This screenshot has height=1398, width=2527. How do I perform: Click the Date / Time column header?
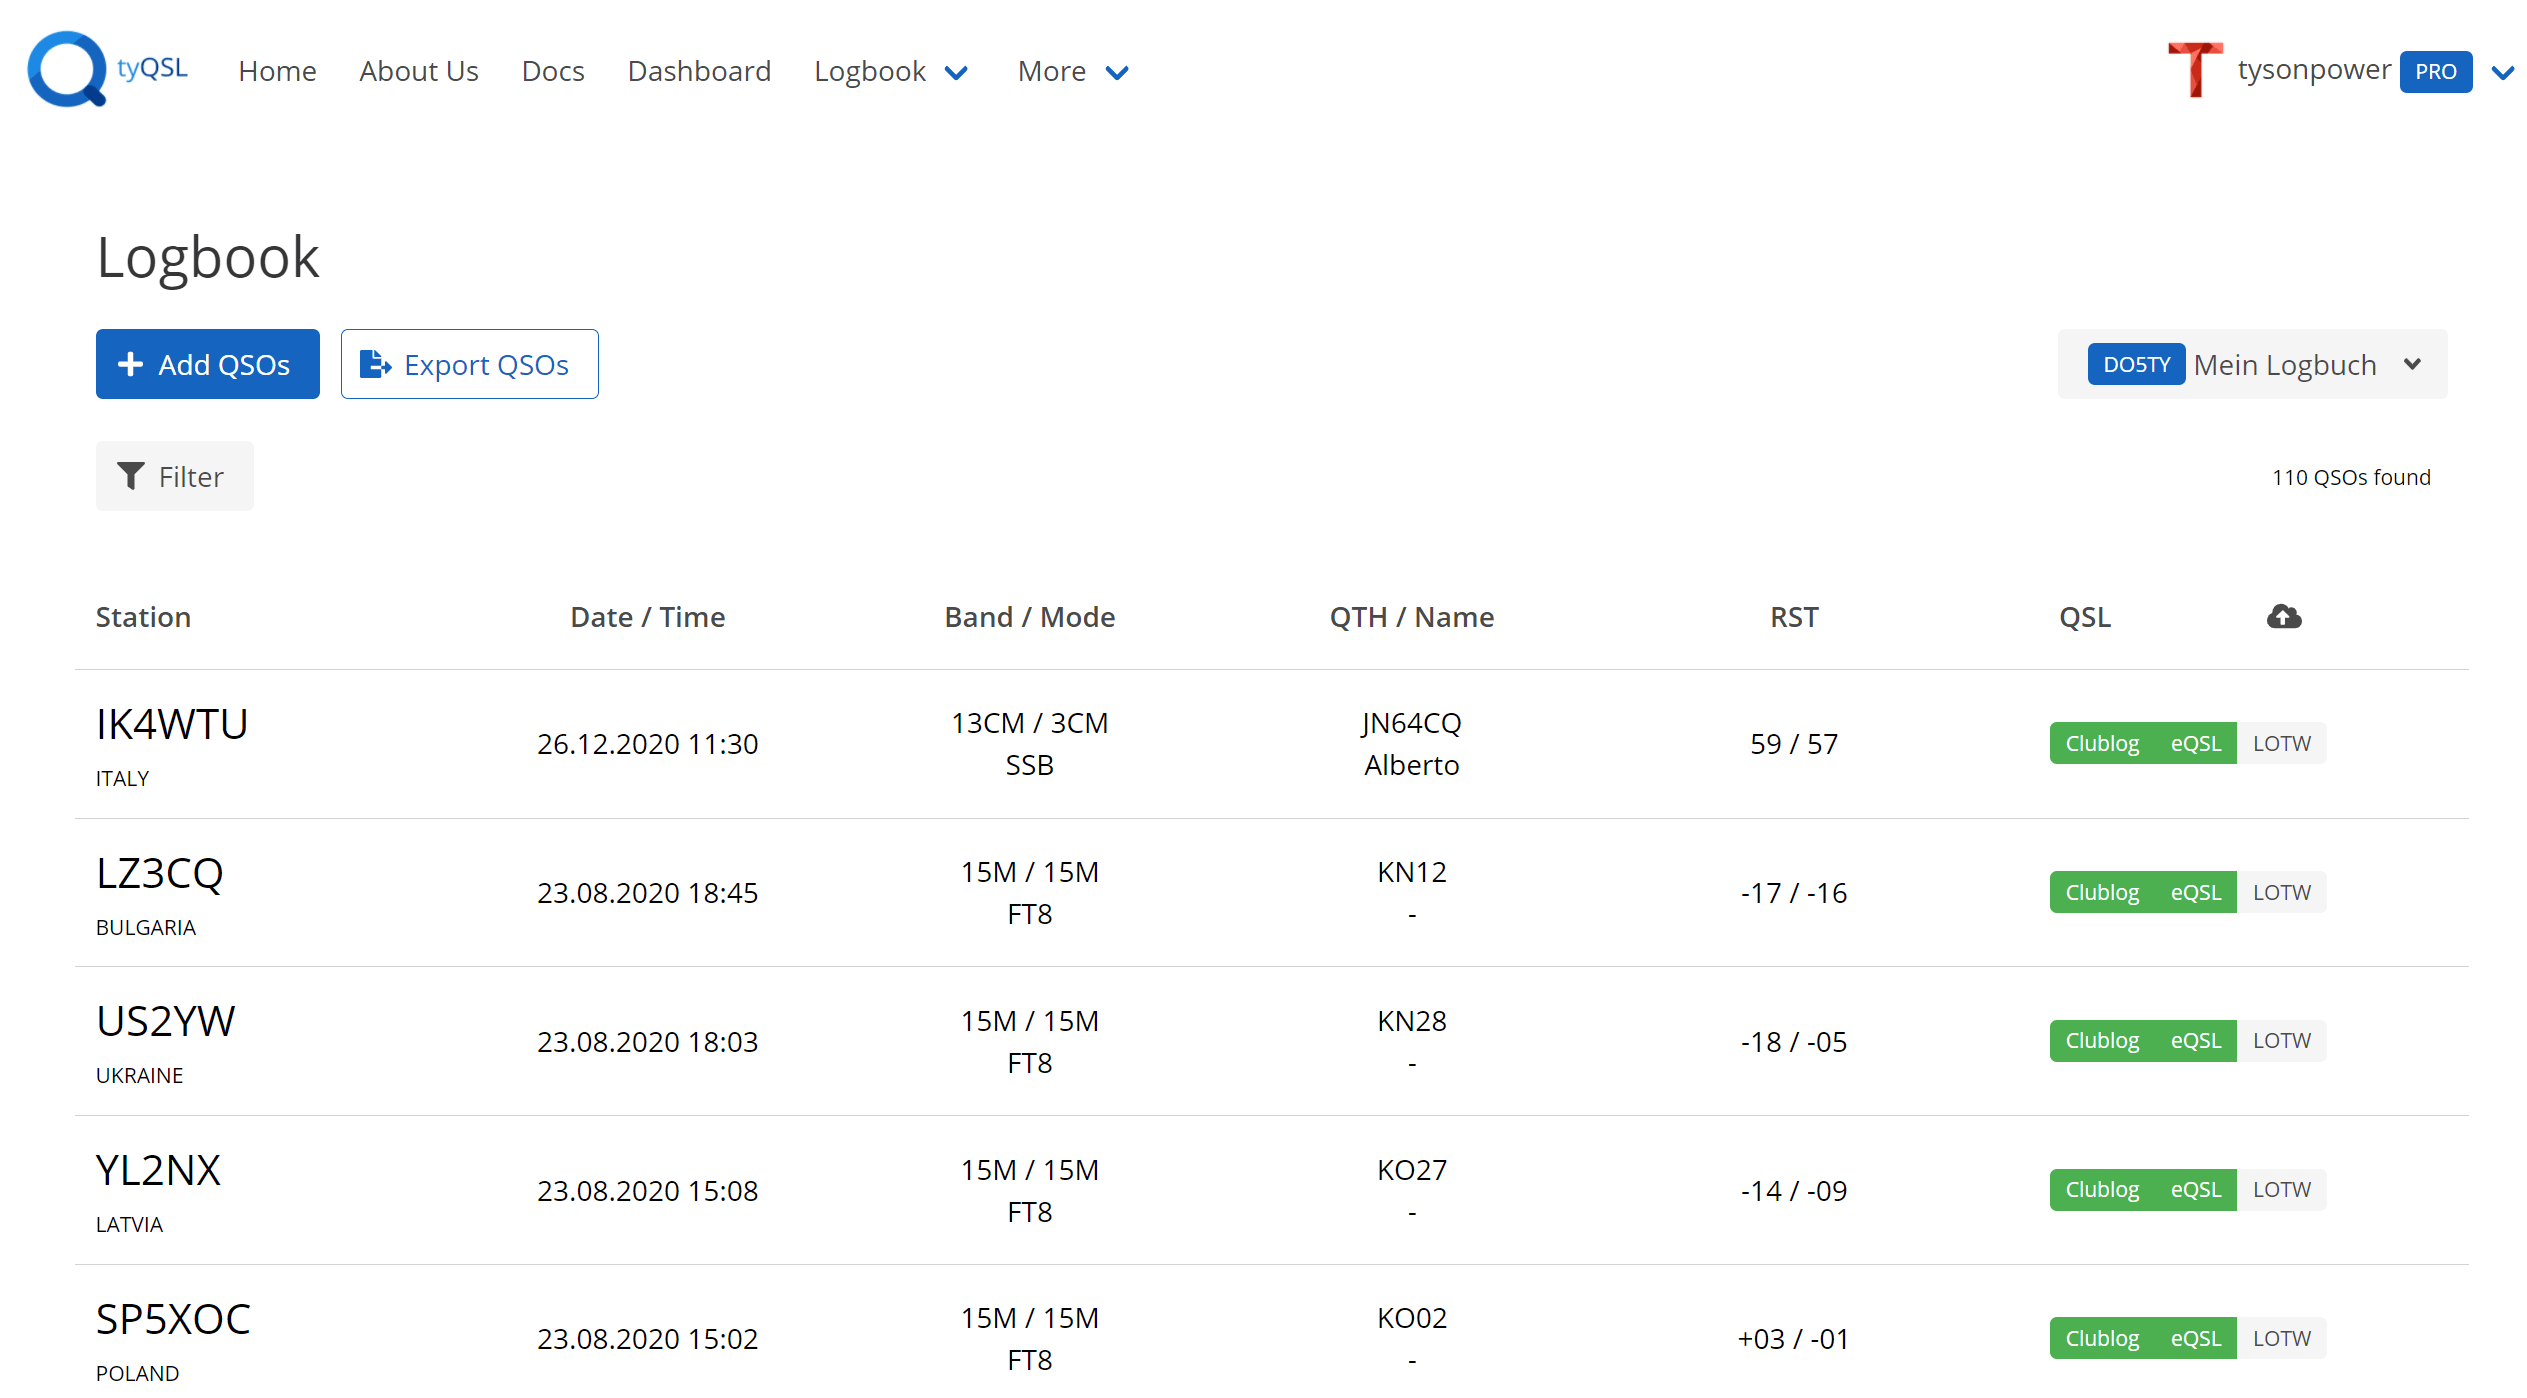[647, 617]
